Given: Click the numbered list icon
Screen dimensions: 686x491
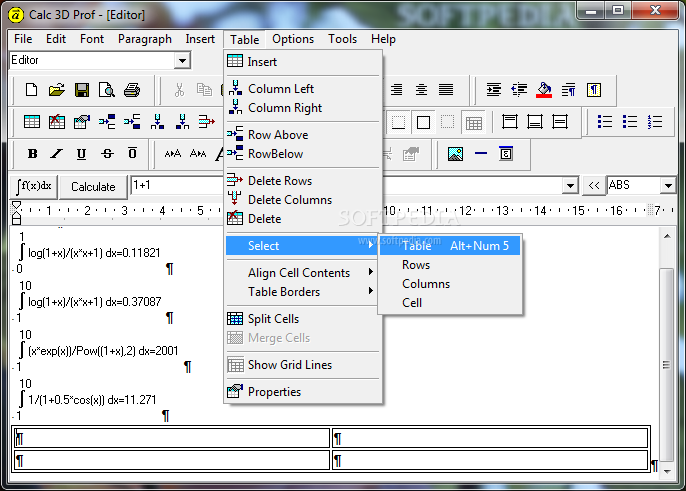Looking at the screenshot, I should point(655,122).
